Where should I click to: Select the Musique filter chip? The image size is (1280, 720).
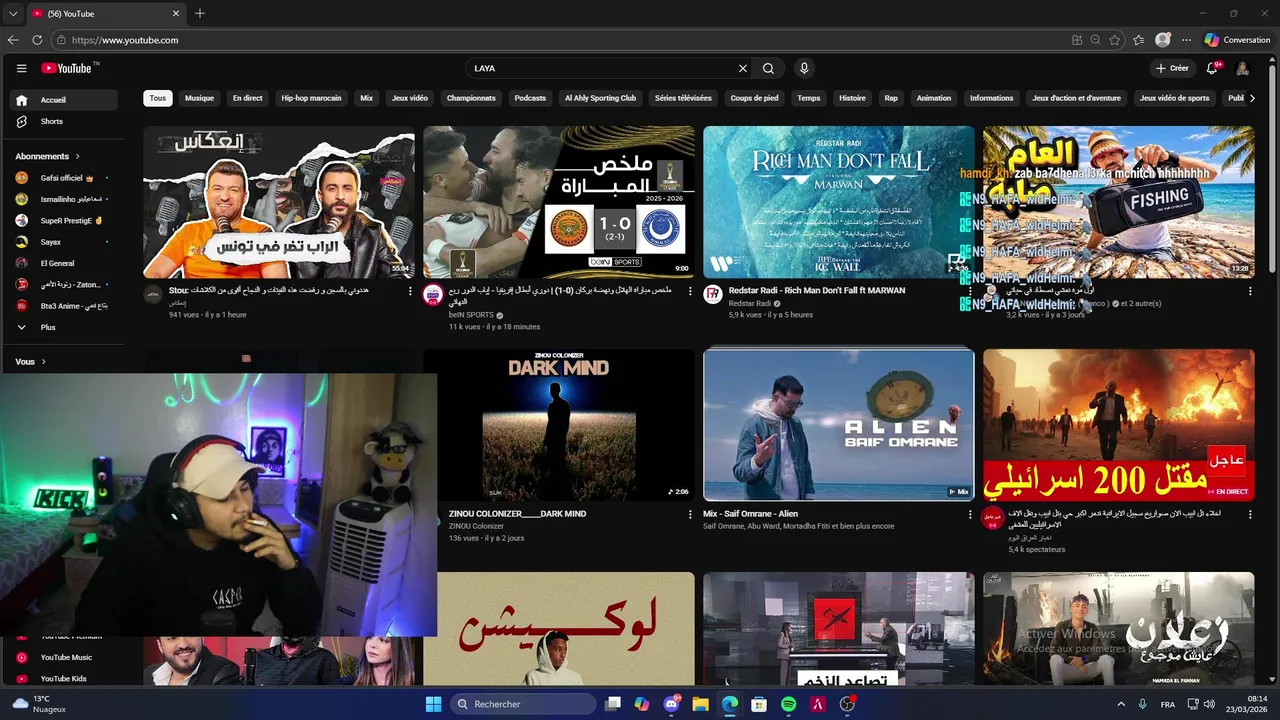199,98
